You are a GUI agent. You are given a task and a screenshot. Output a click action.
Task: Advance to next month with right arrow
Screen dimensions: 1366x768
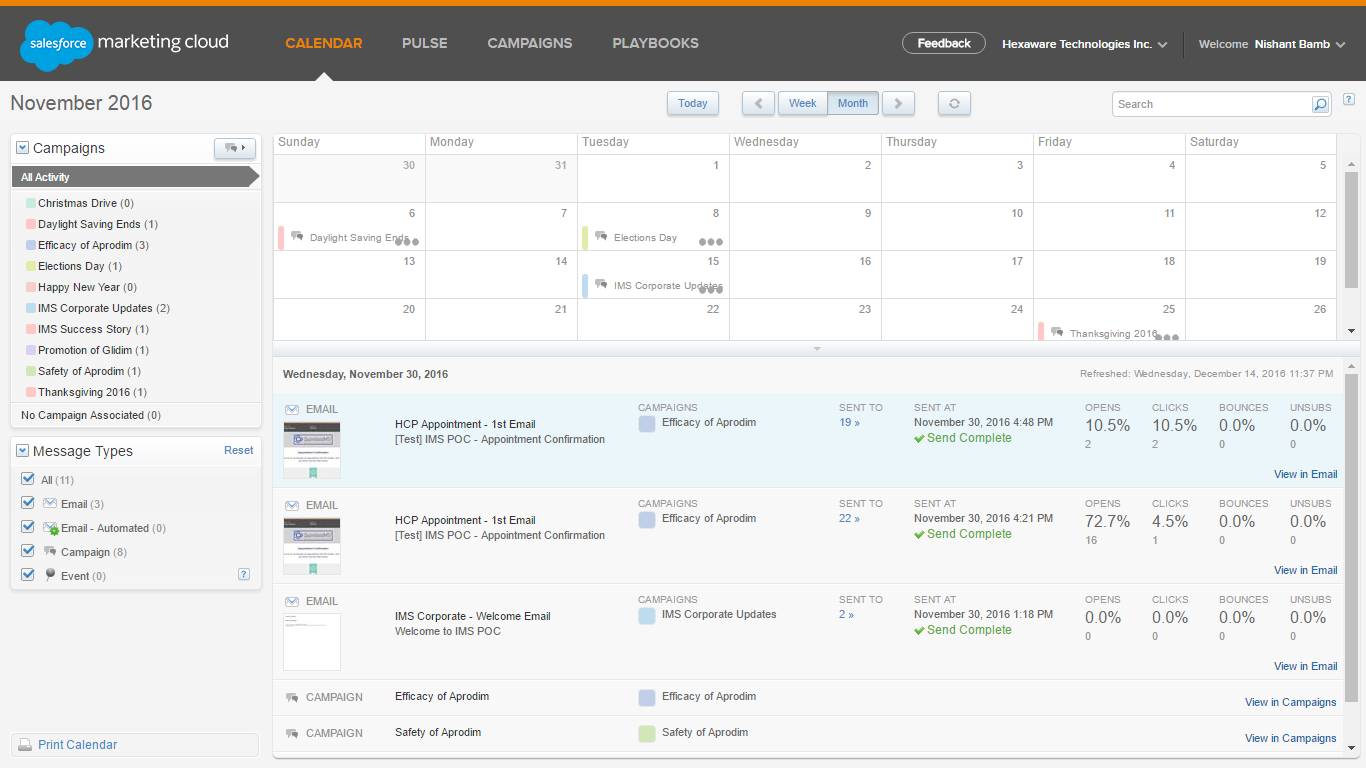(x=898, y=103)
